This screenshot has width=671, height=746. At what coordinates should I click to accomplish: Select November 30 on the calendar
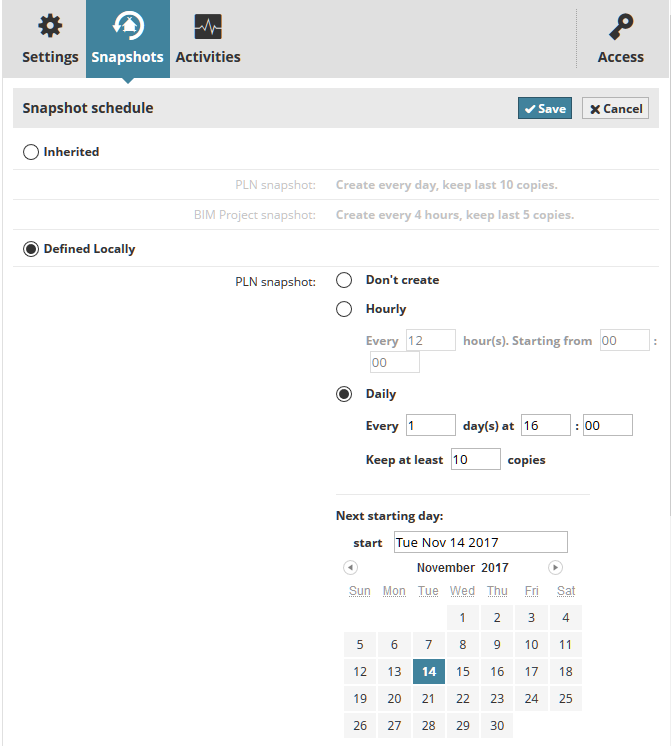point(497,726)
